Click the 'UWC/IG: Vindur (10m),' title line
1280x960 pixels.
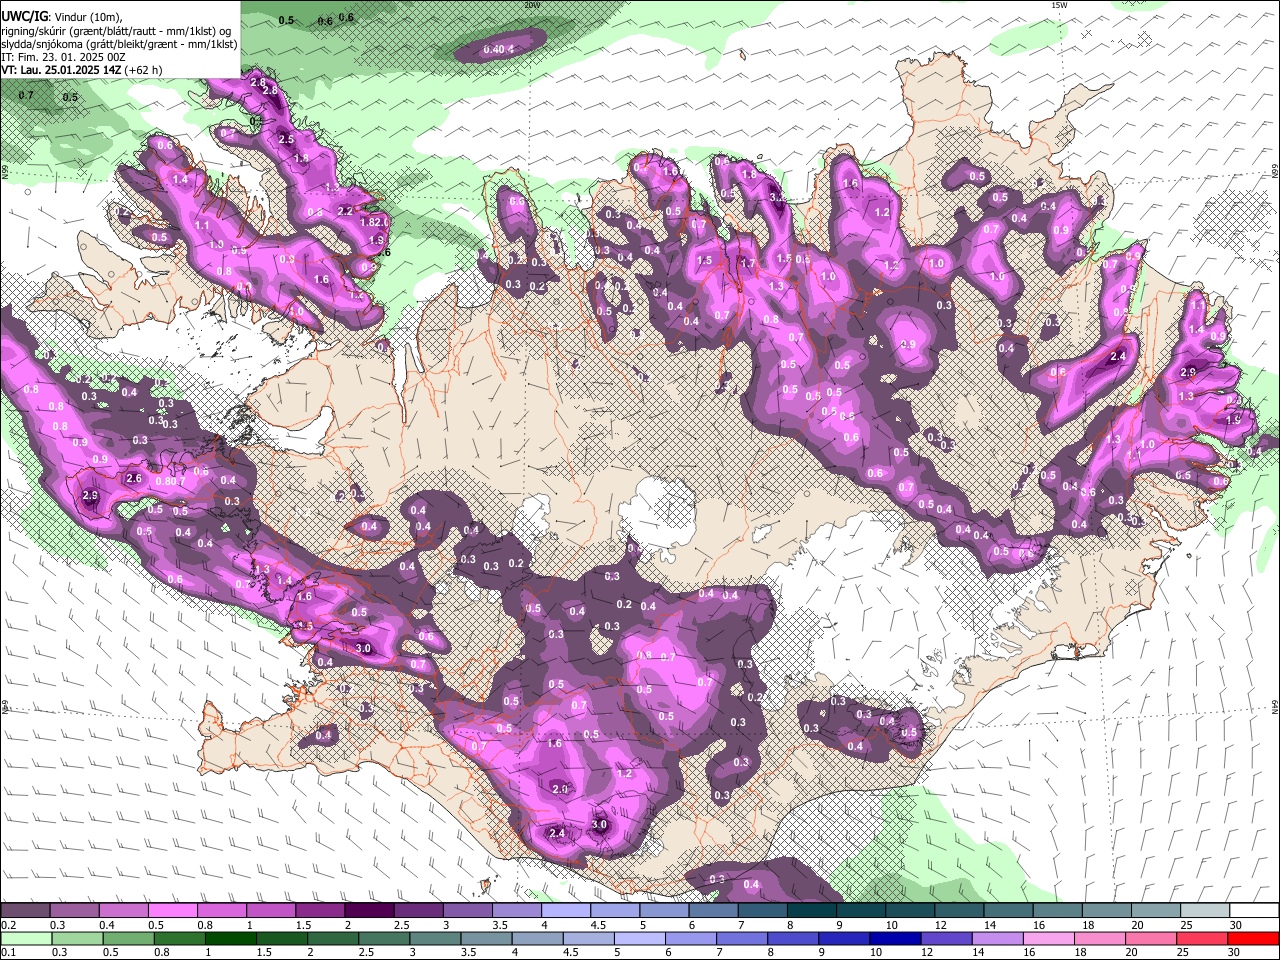[62, 18]
